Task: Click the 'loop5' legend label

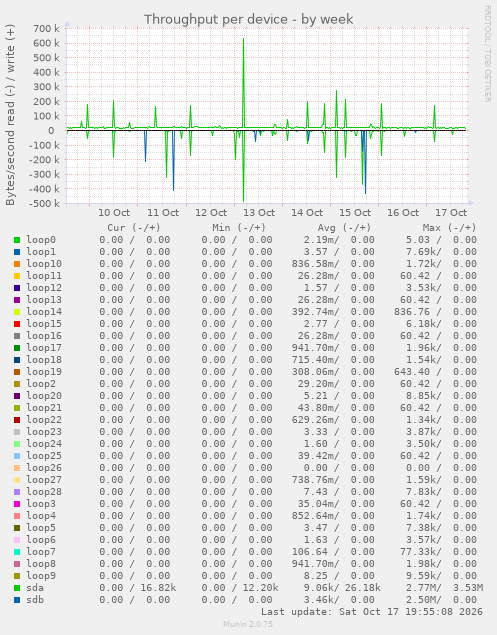Action: pyautogui.click(x=41, y=528)
